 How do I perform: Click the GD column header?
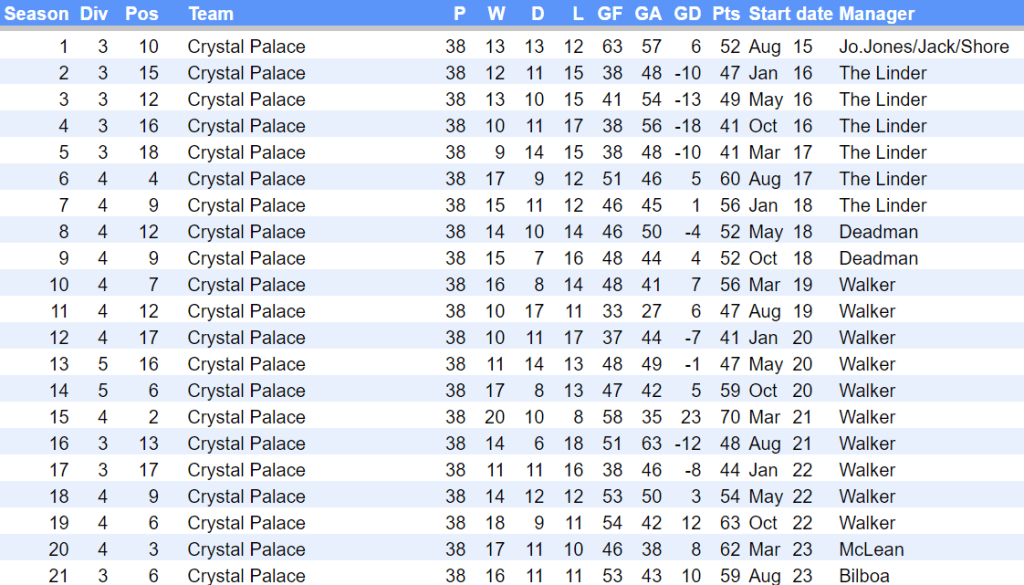tap(688, 14)
